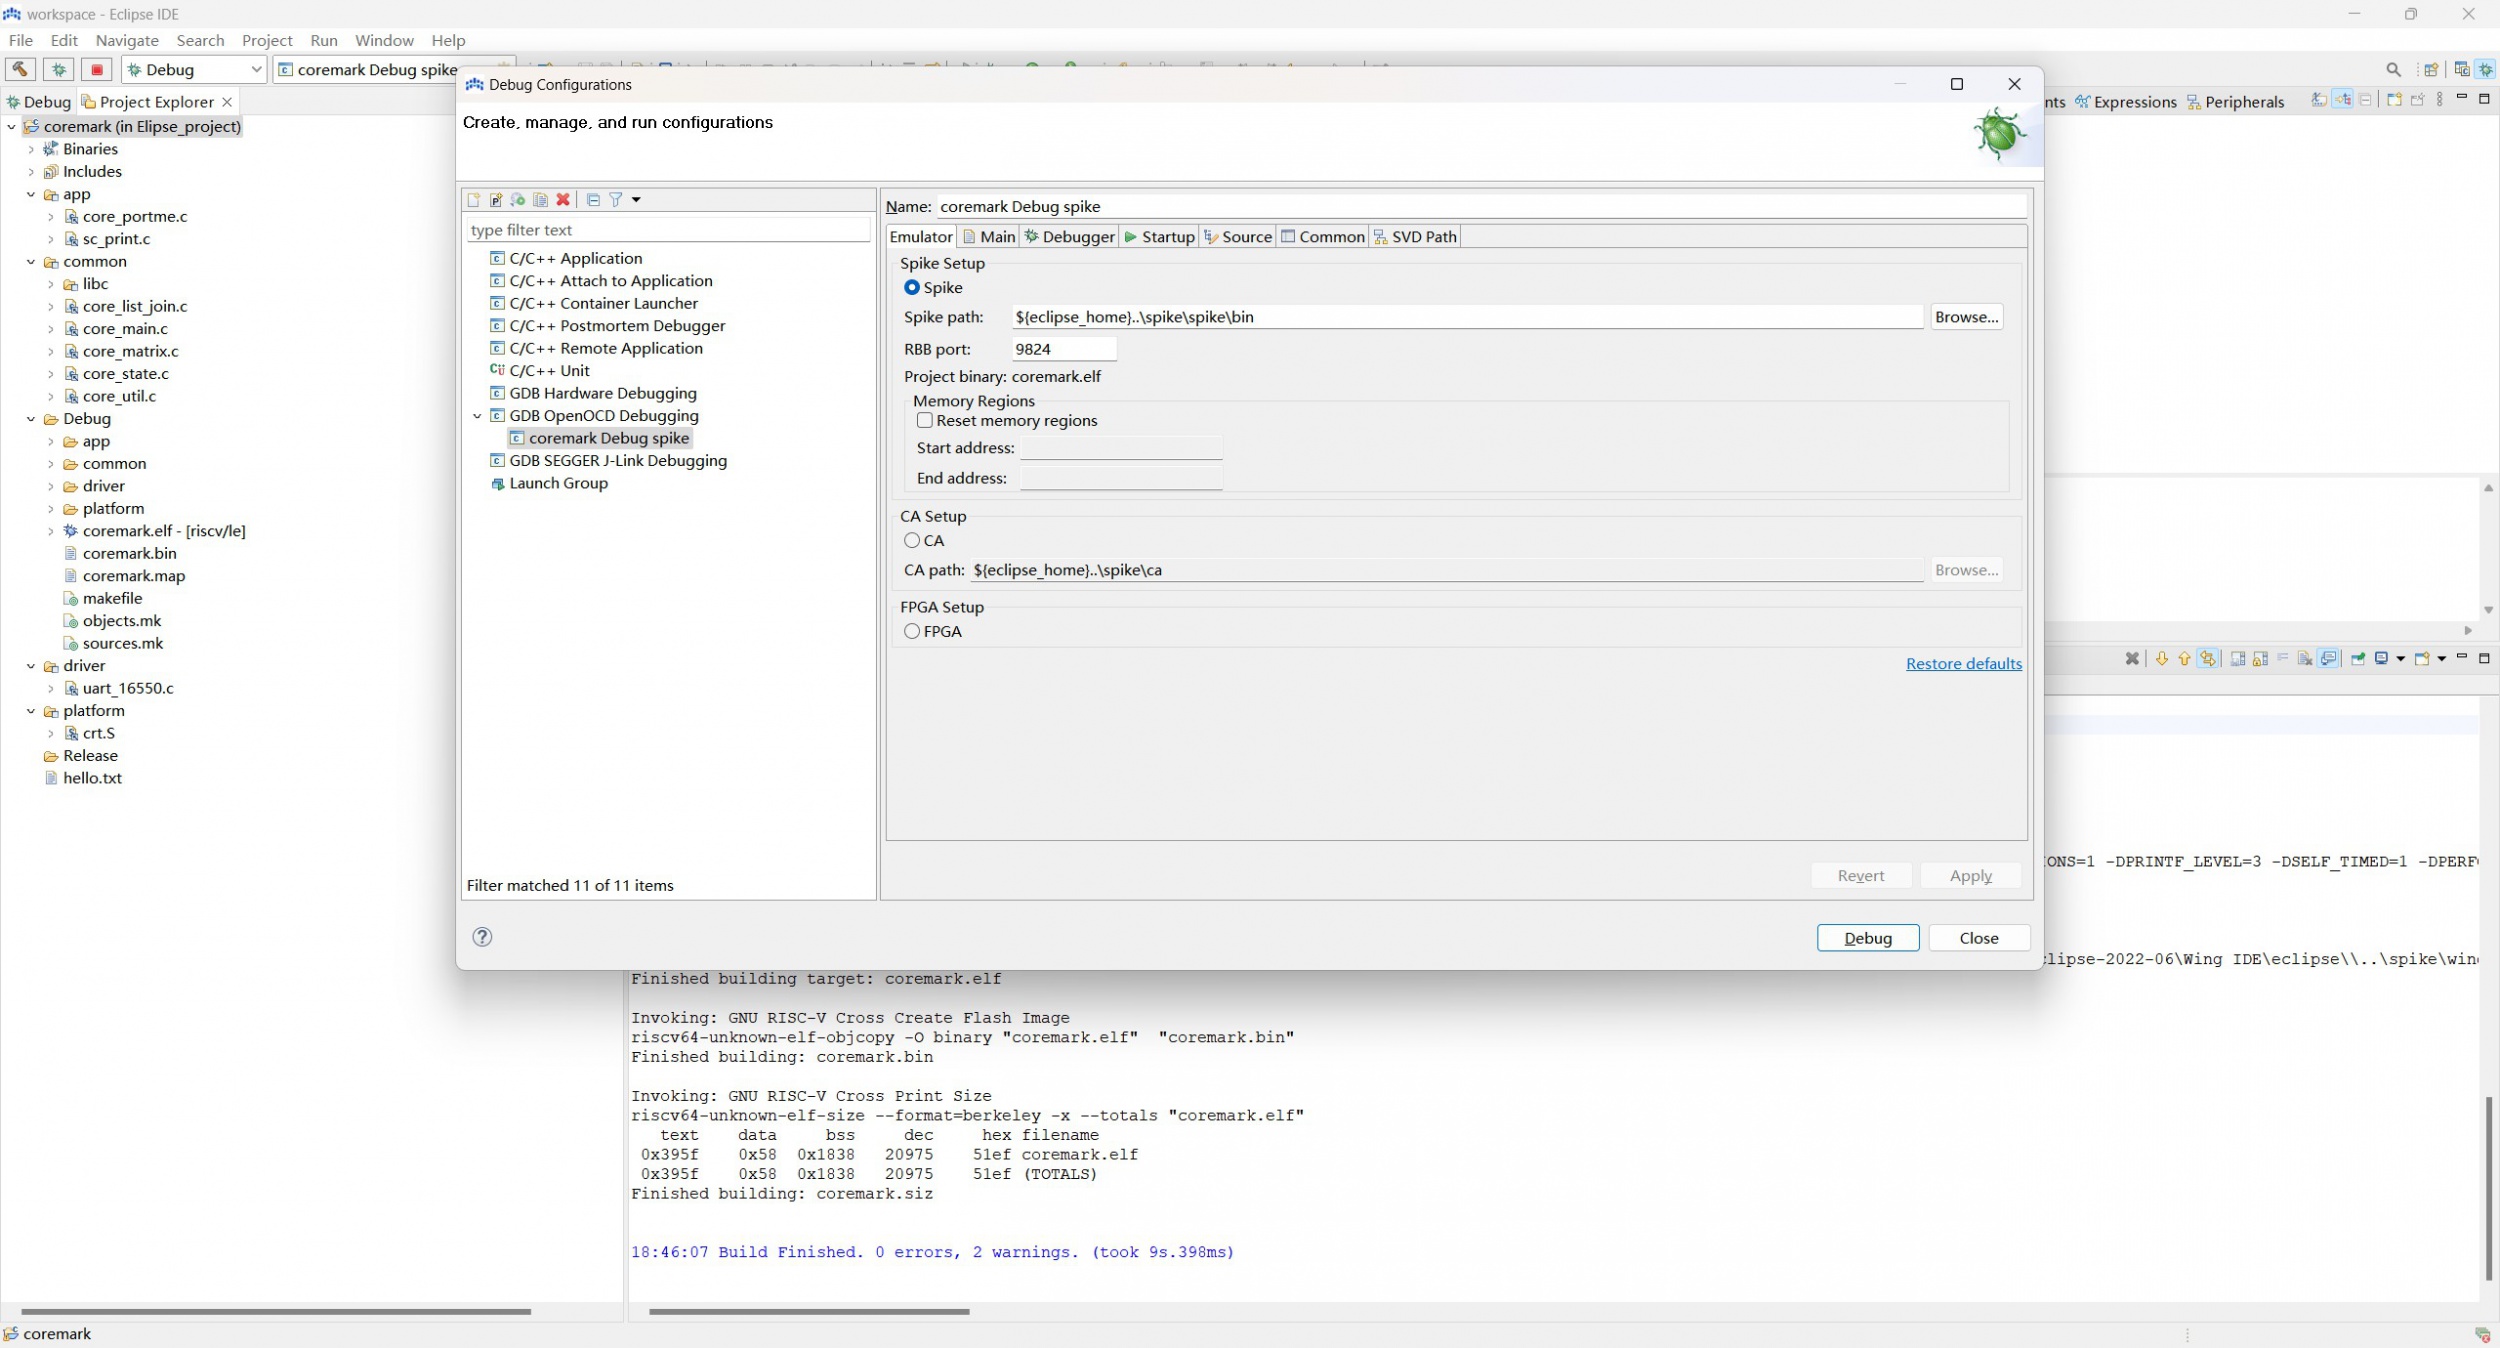The image size is (2500, 1348).
Task: Collapse GDB OpenOCD Debugging tree node
Action: (x=478, y=416)
